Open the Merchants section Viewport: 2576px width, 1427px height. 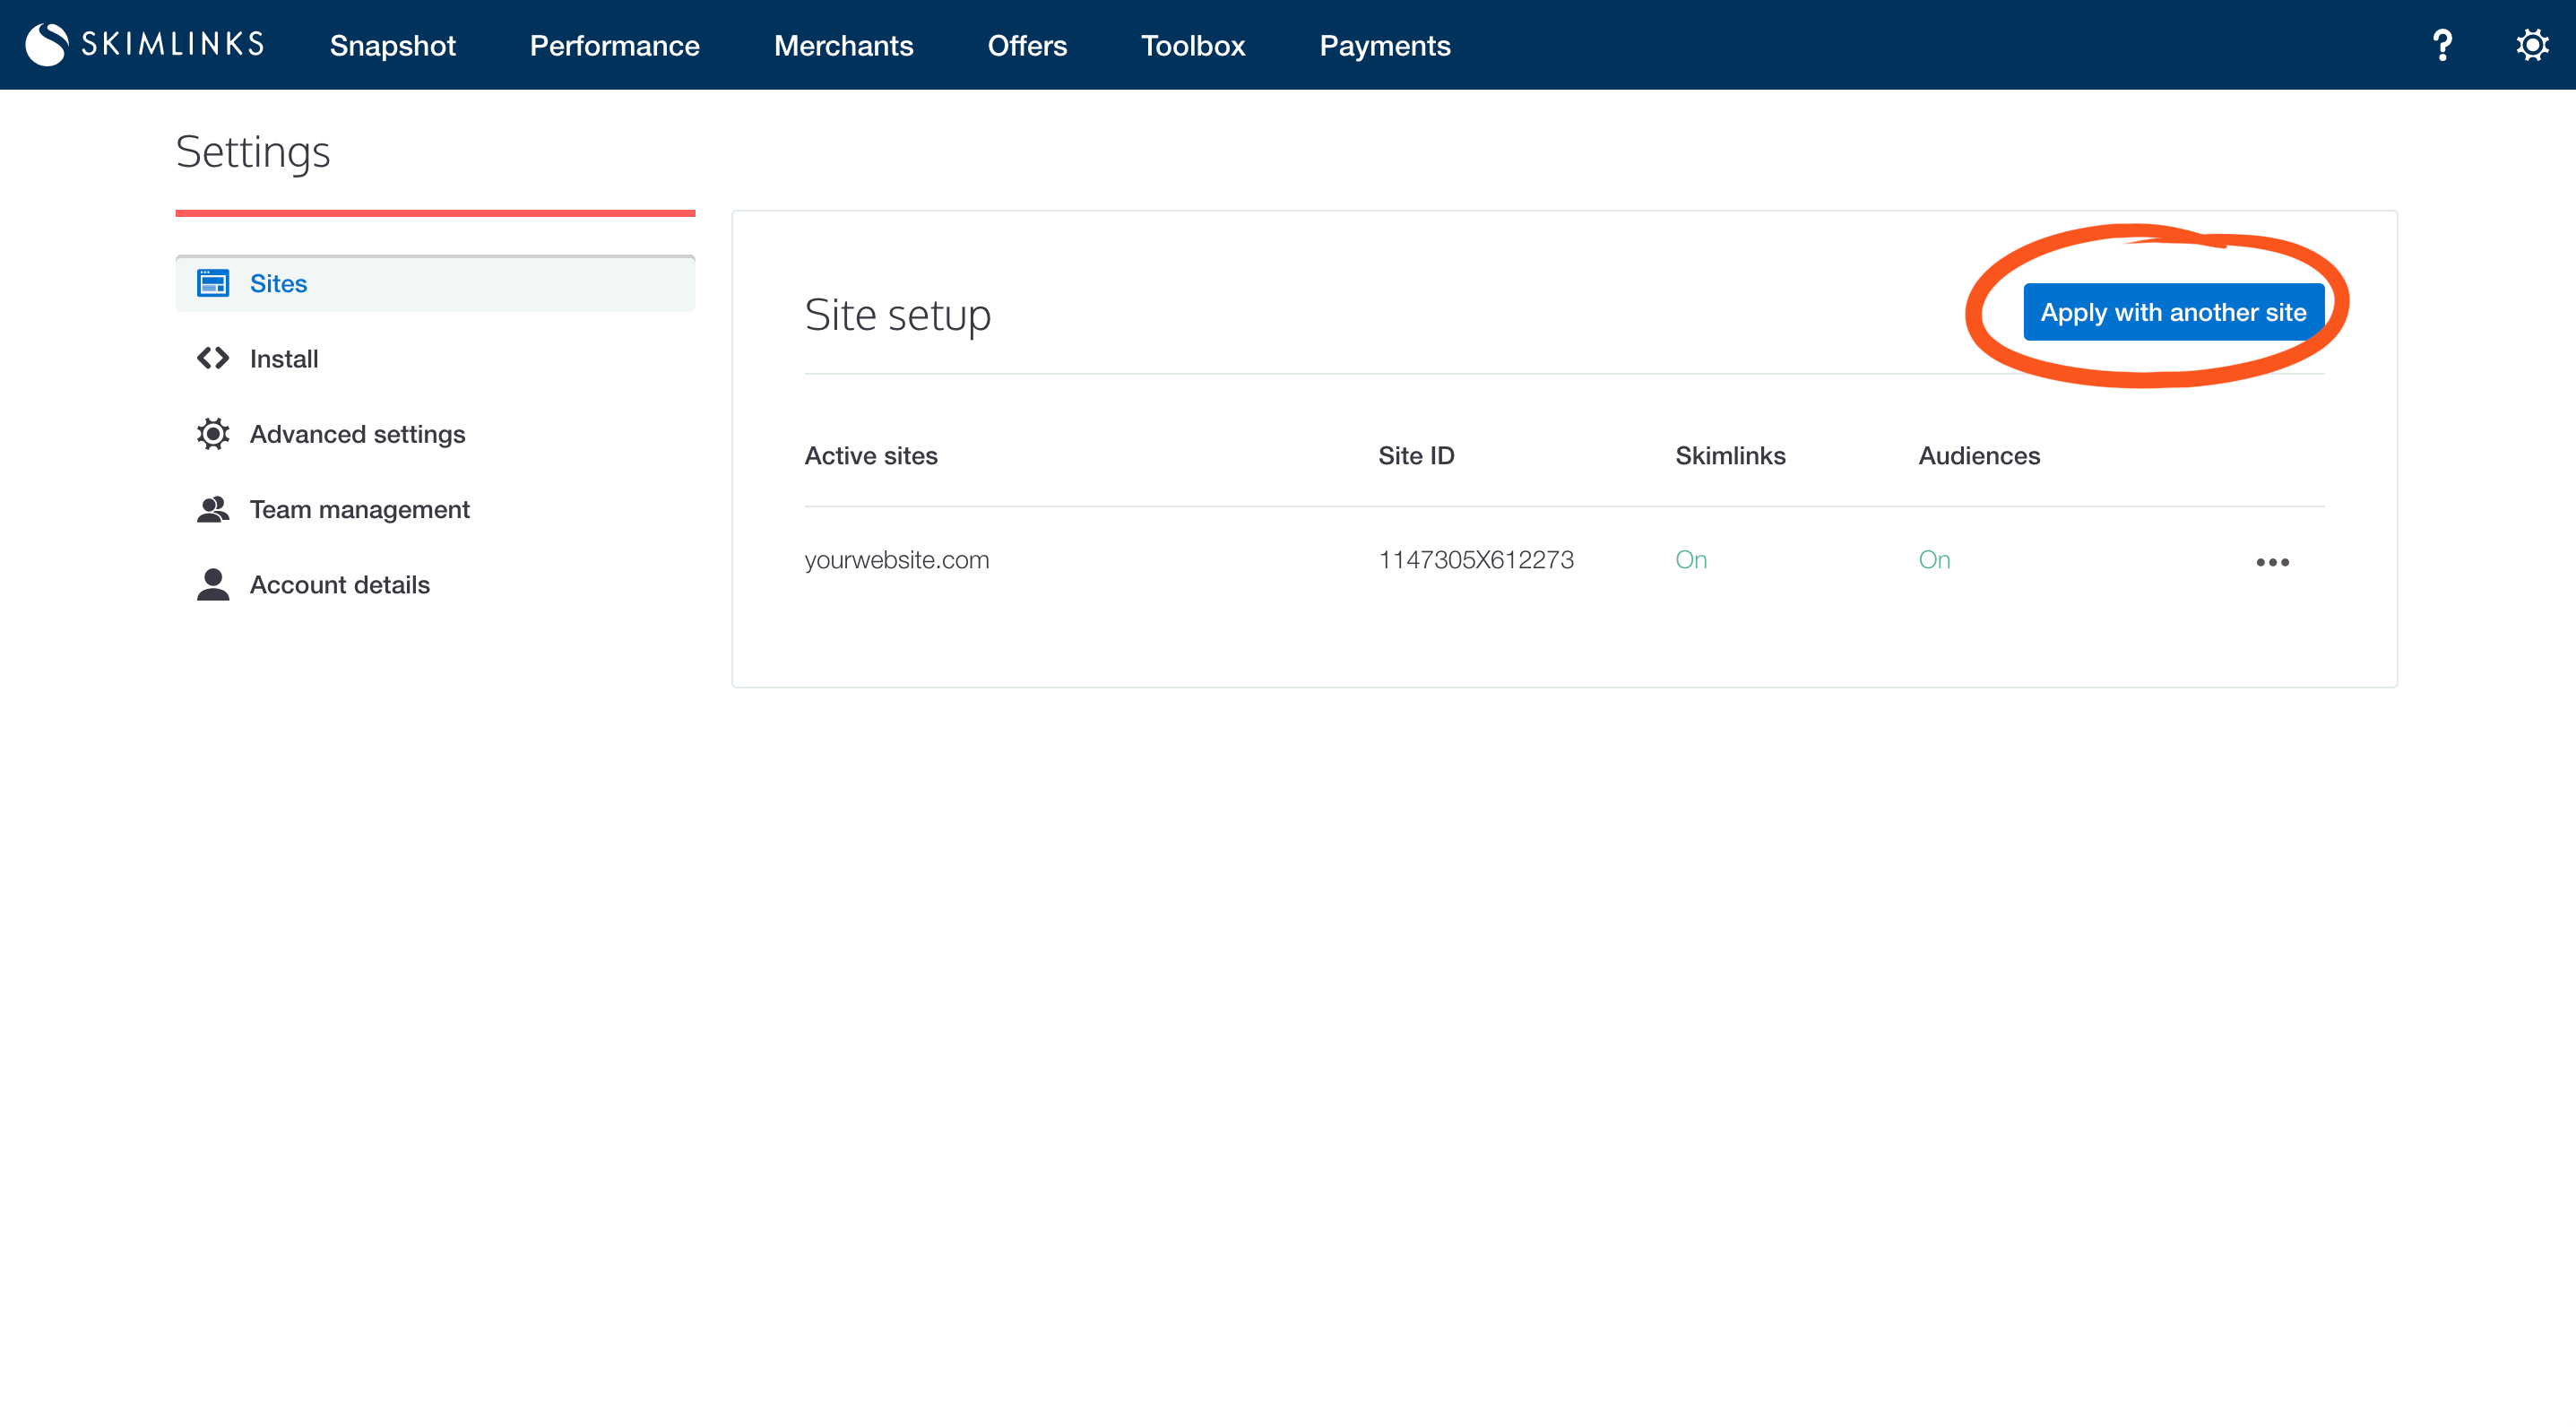[843, 45]
